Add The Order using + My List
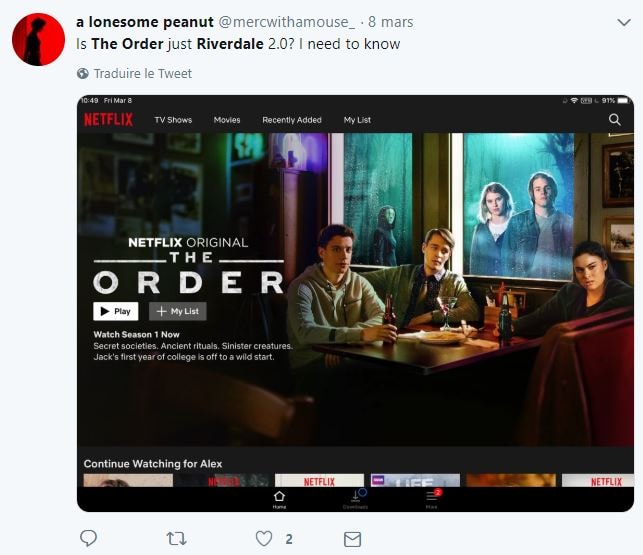This screenshot has height=555, width=643. coord(178,311)
